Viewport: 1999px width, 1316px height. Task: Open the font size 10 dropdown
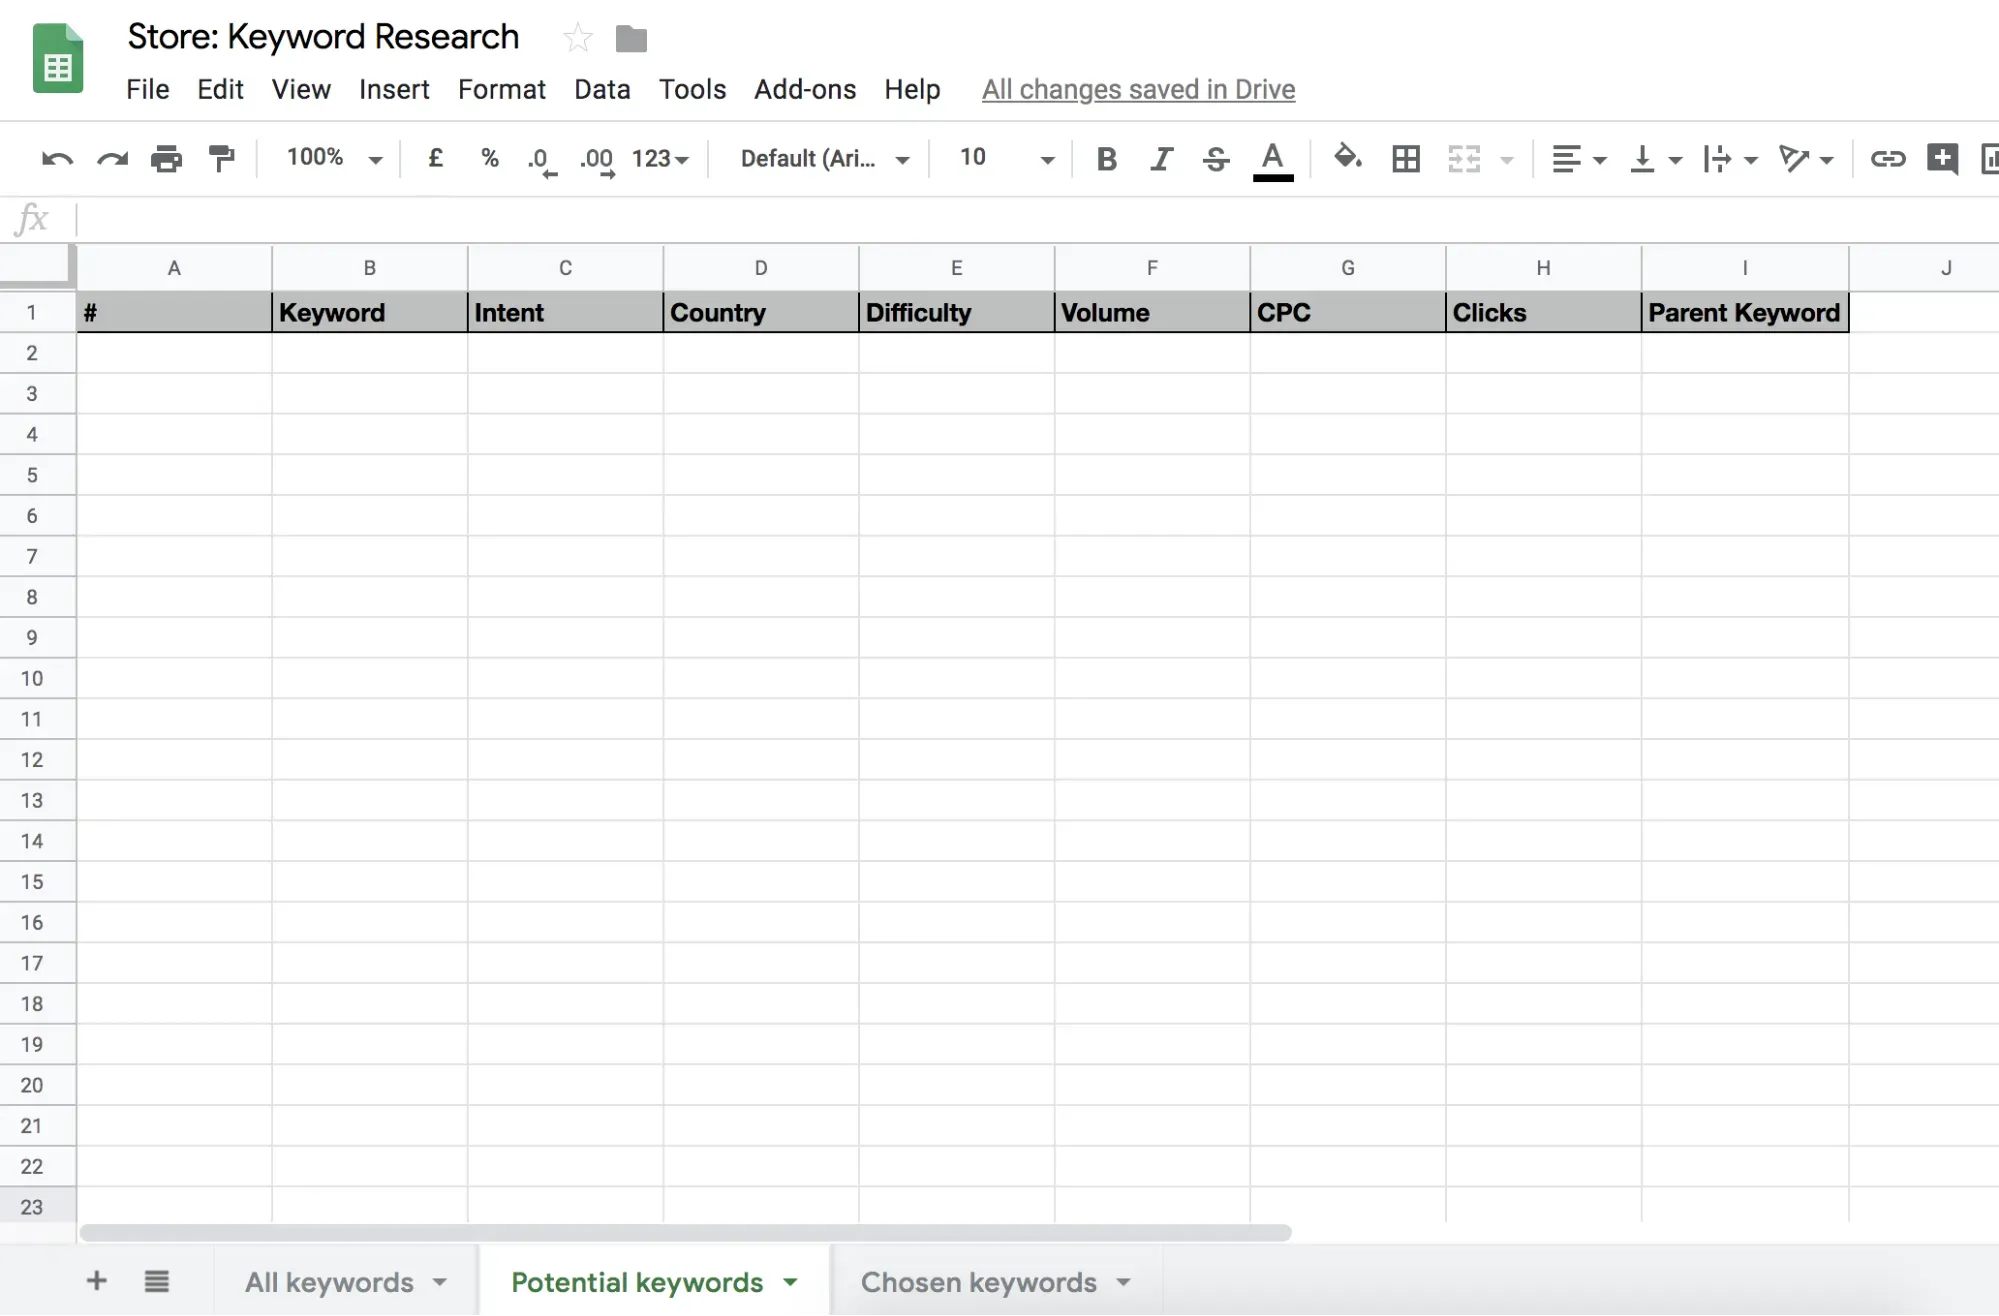coord(1005,158)
